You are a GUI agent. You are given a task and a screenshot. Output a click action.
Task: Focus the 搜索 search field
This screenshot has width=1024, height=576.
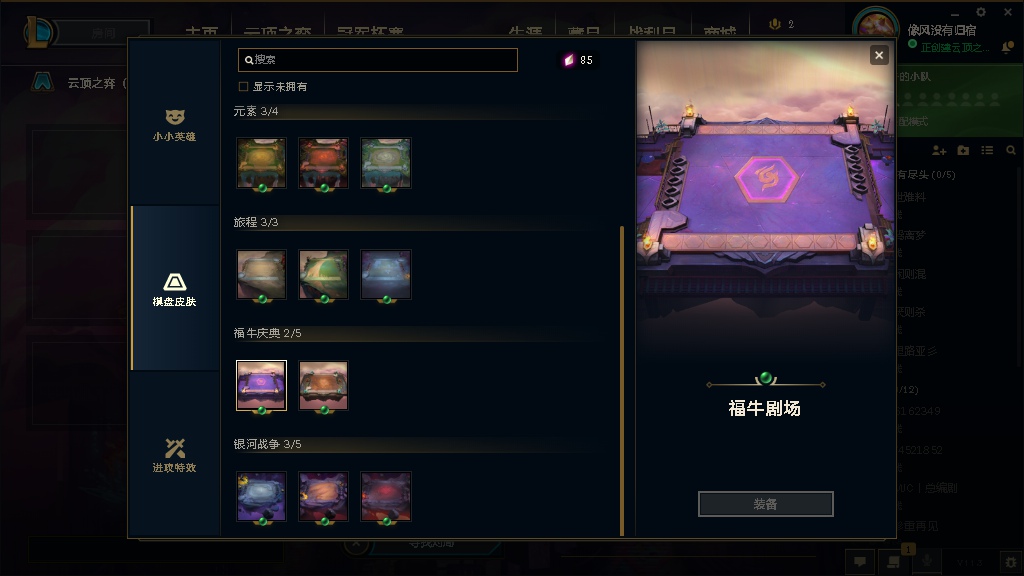coord(377,60)
